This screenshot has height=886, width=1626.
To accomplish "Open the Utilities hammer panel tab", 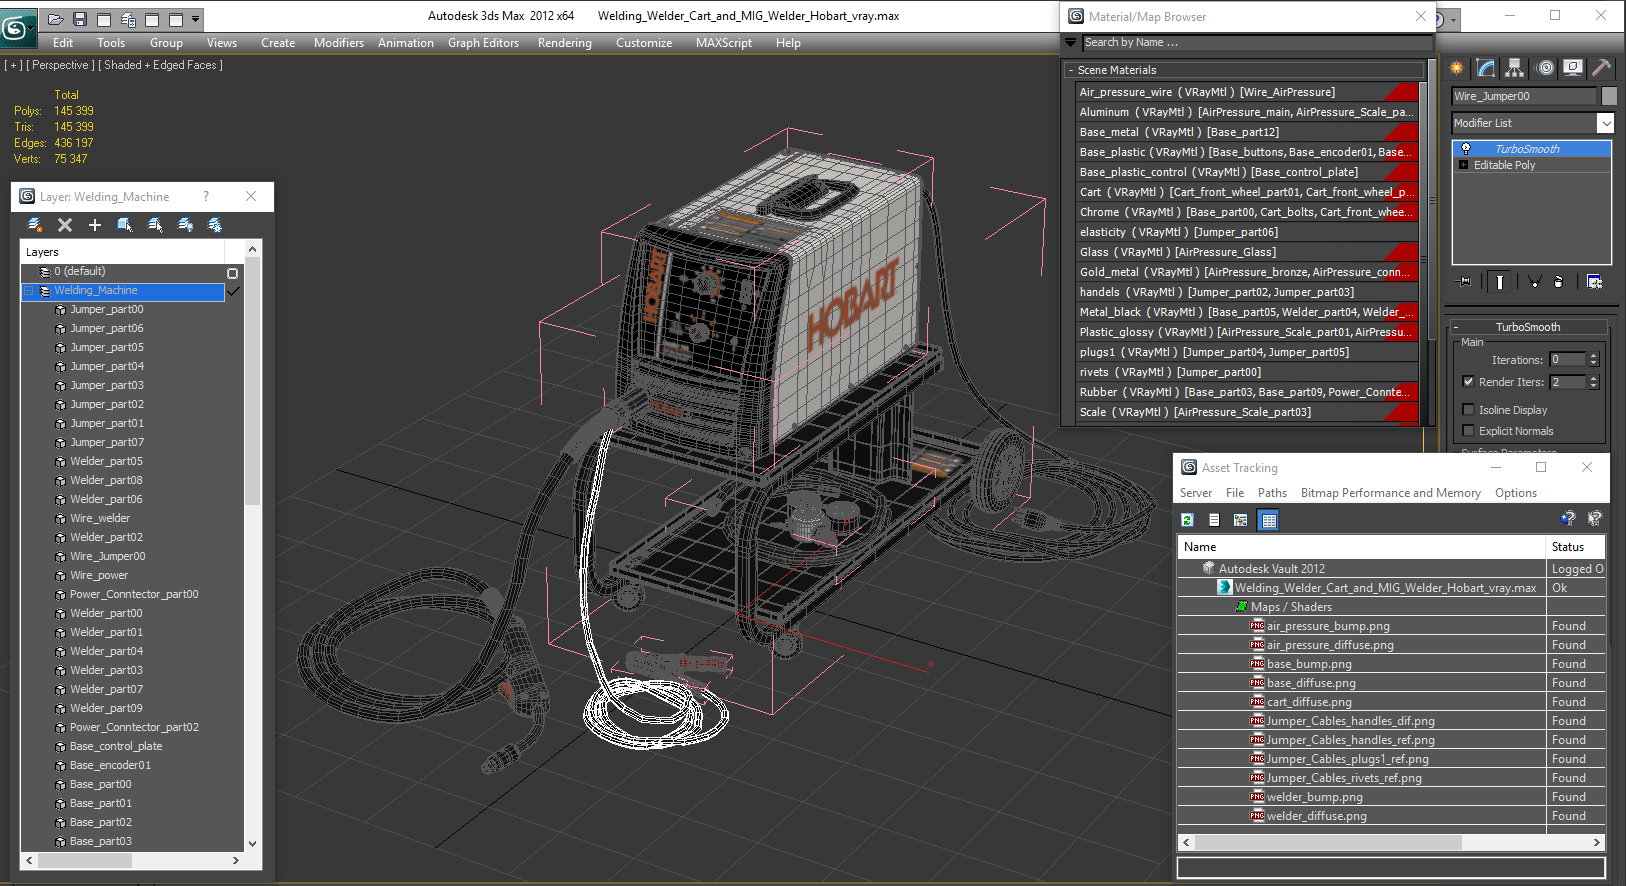I will (x=1601, y=68).
